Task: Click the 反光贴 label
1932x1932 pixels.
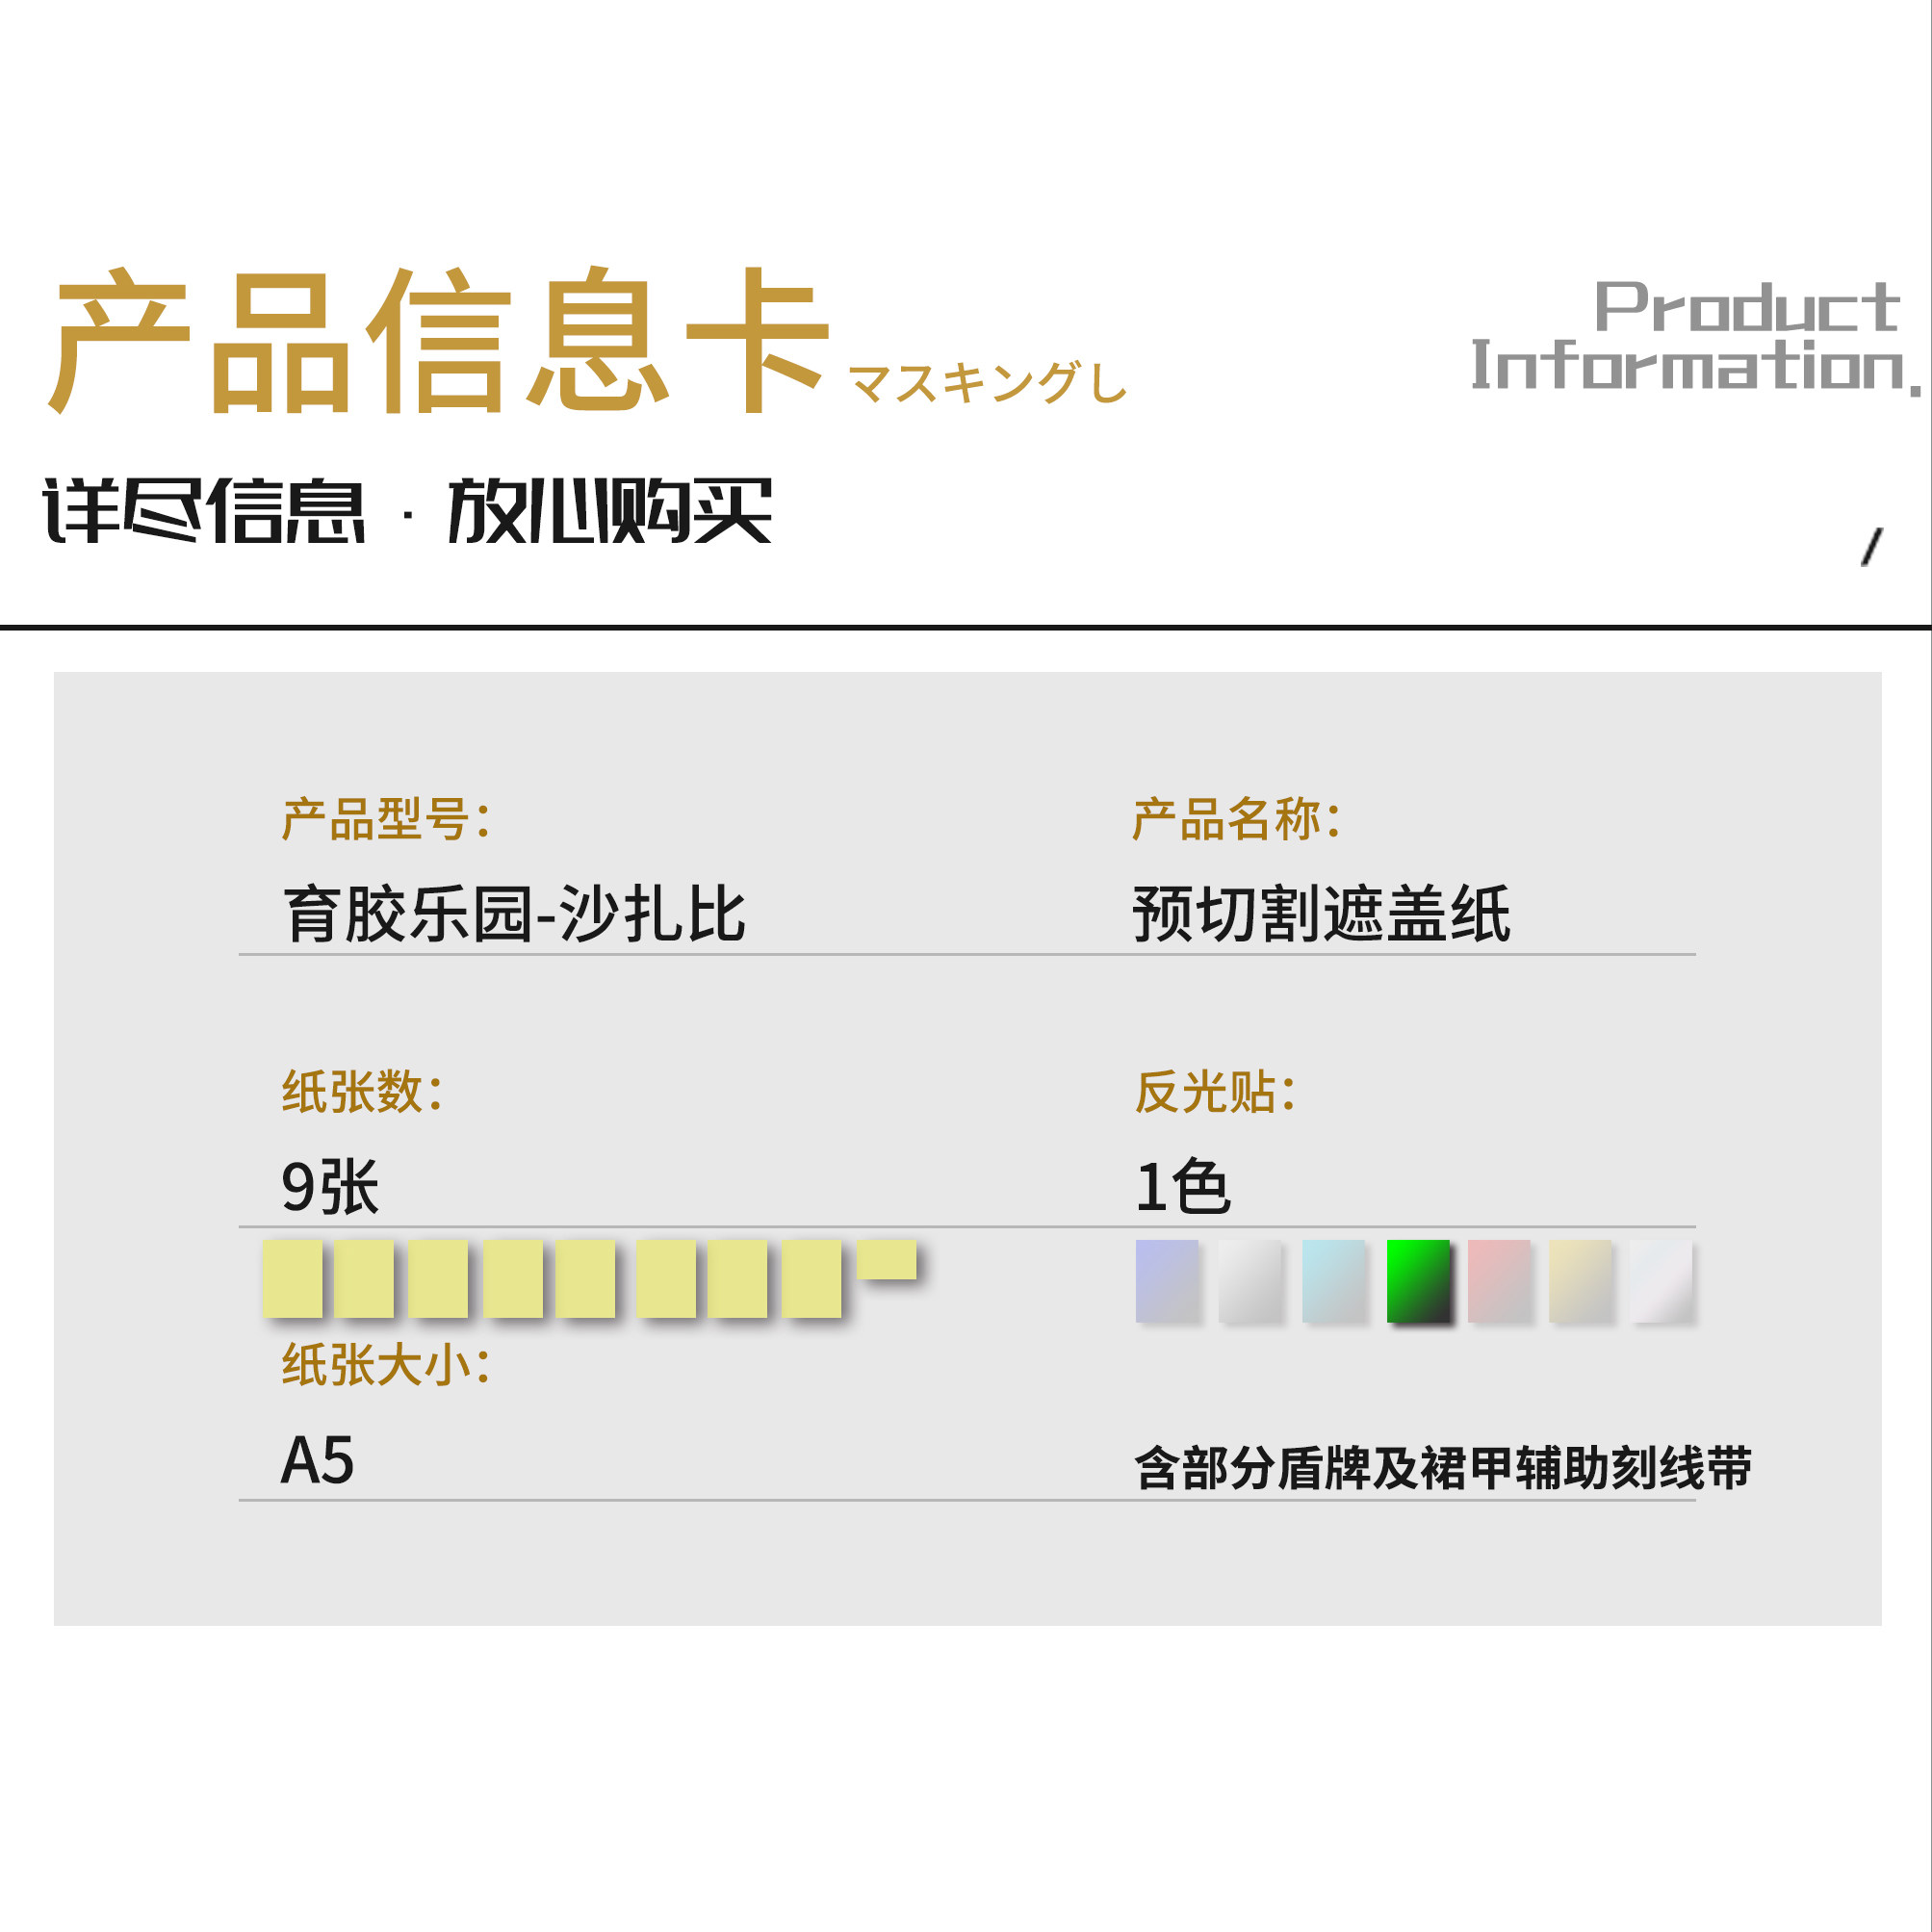Action: 1215,1091
